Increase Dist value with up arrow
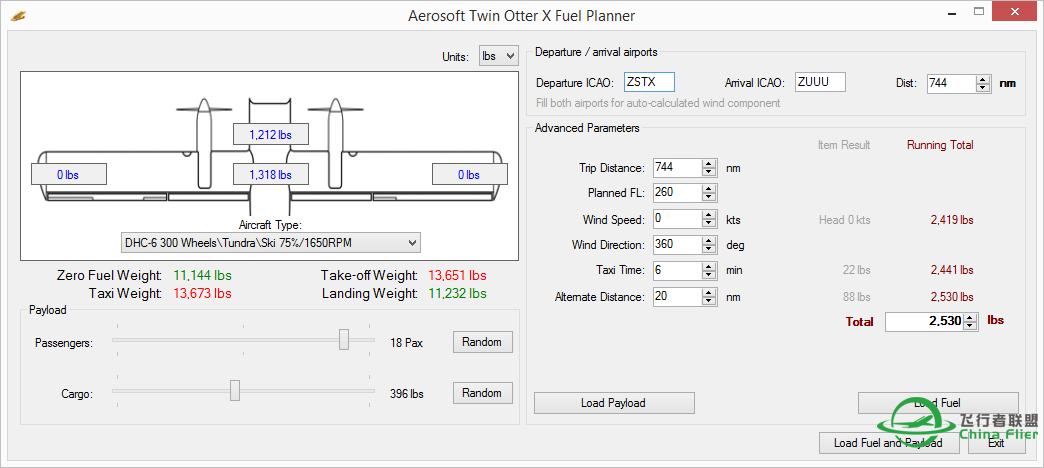This screenshot has width=1044, height=468. [984, 79]
